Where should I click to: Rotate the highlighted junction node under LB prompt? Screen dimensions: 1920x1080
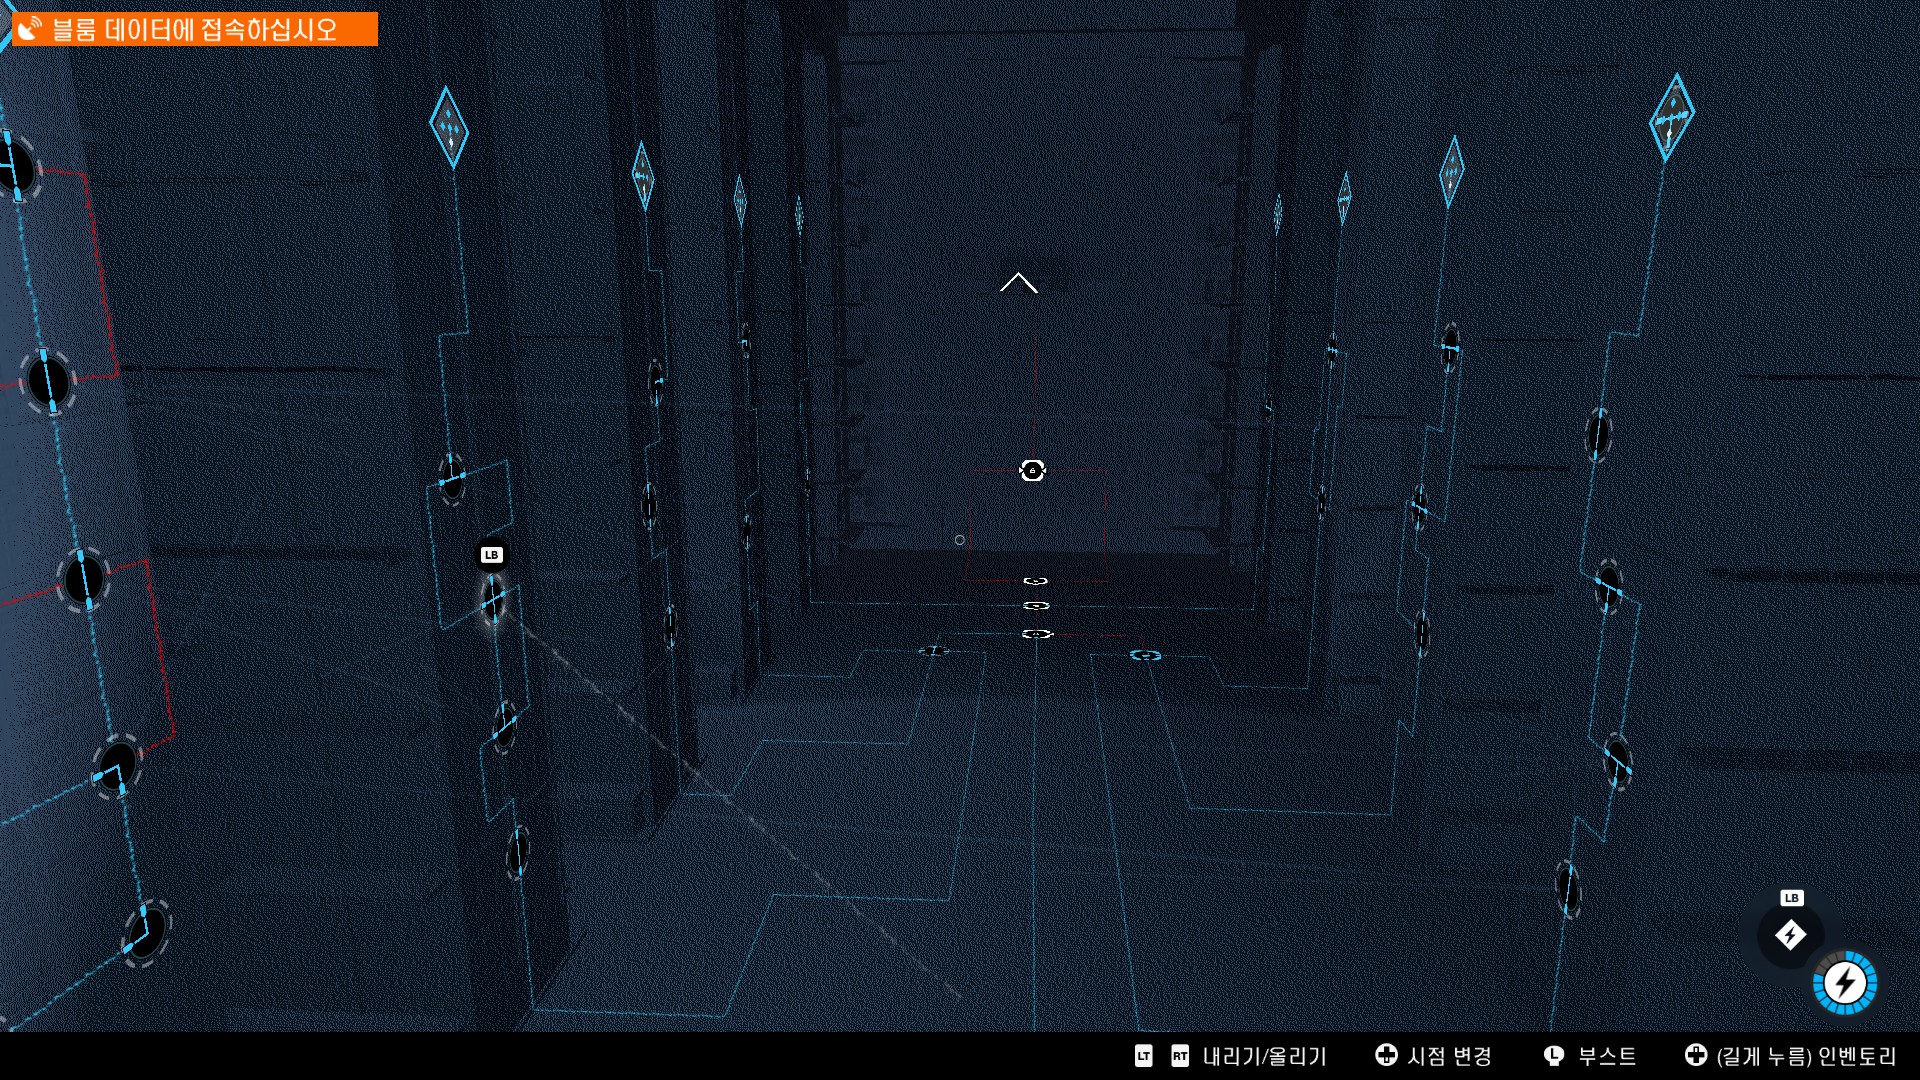point(493,600)
